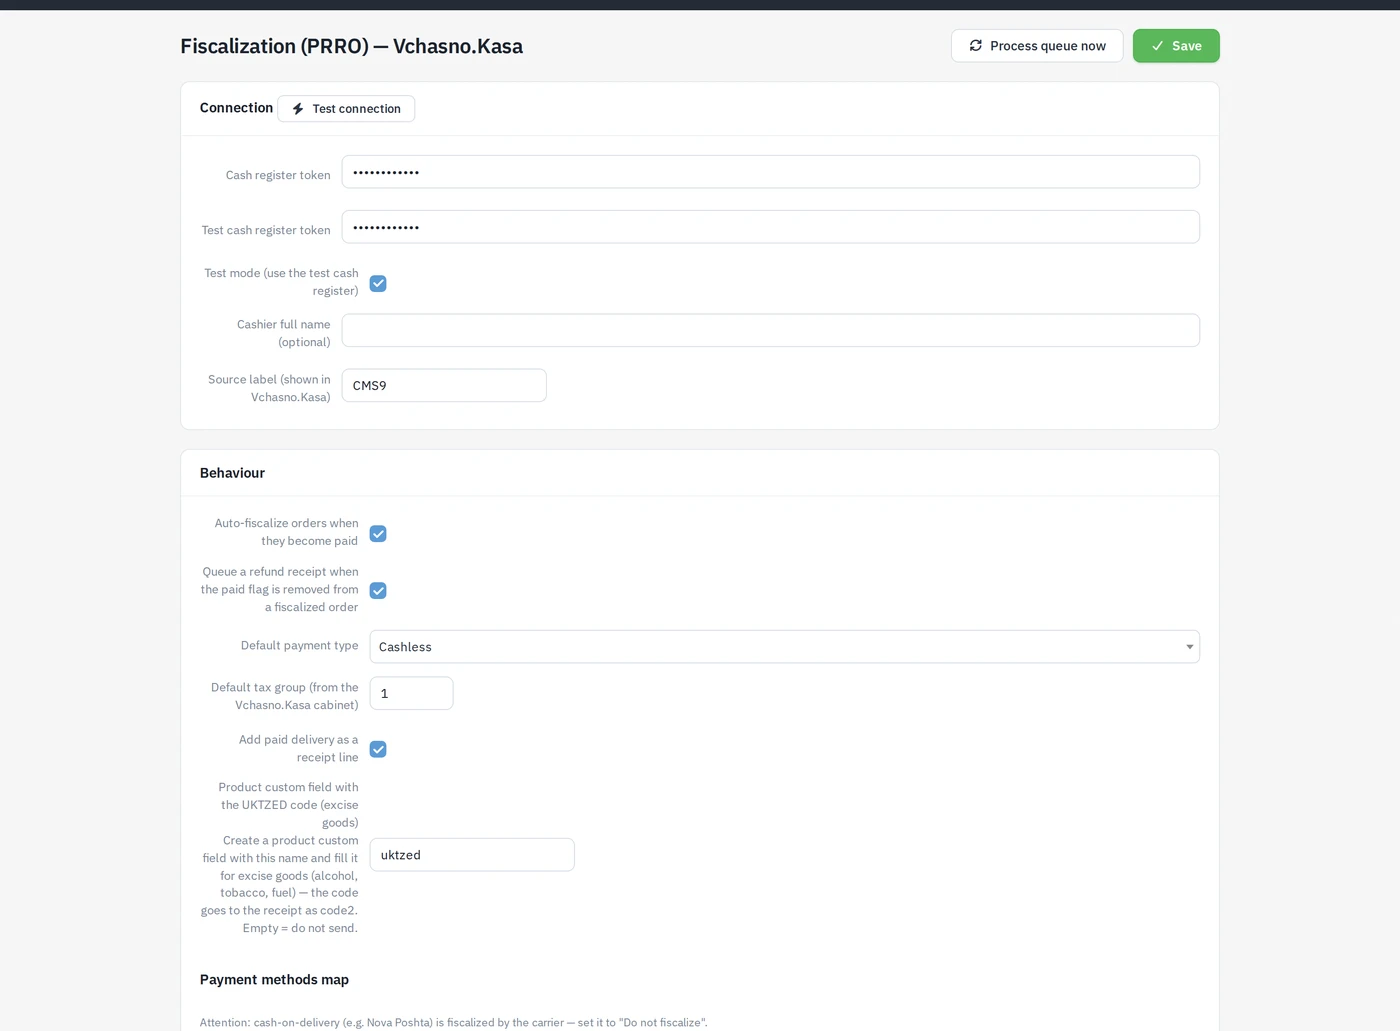Run the Test connection button
This screenshot has height=1031, width=1400.
tap(346, 109)
